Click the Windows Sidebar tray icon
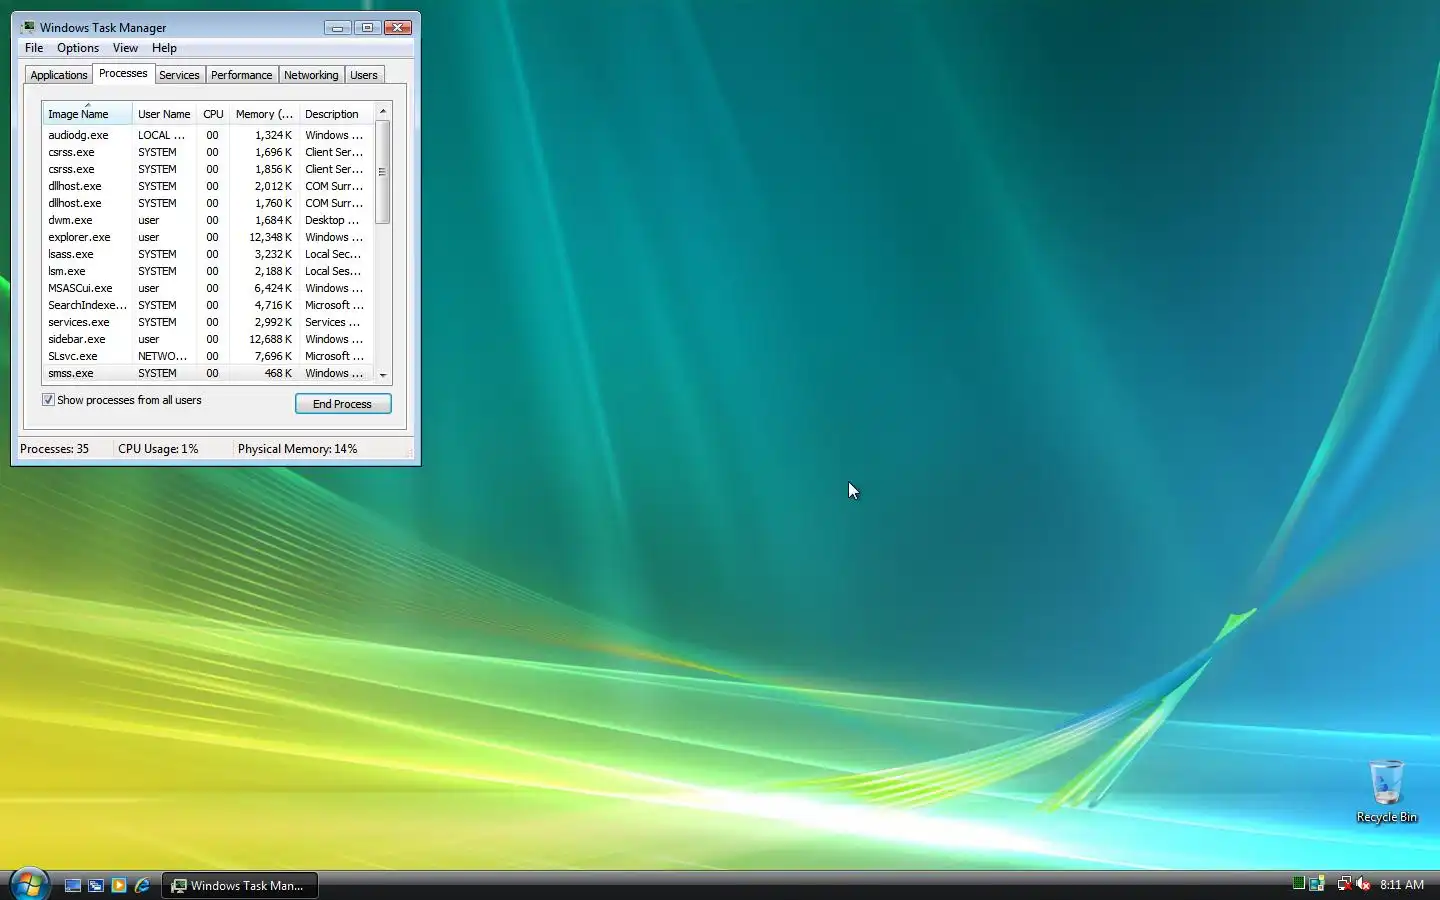1440x900 pixels. click(1317, 884)
